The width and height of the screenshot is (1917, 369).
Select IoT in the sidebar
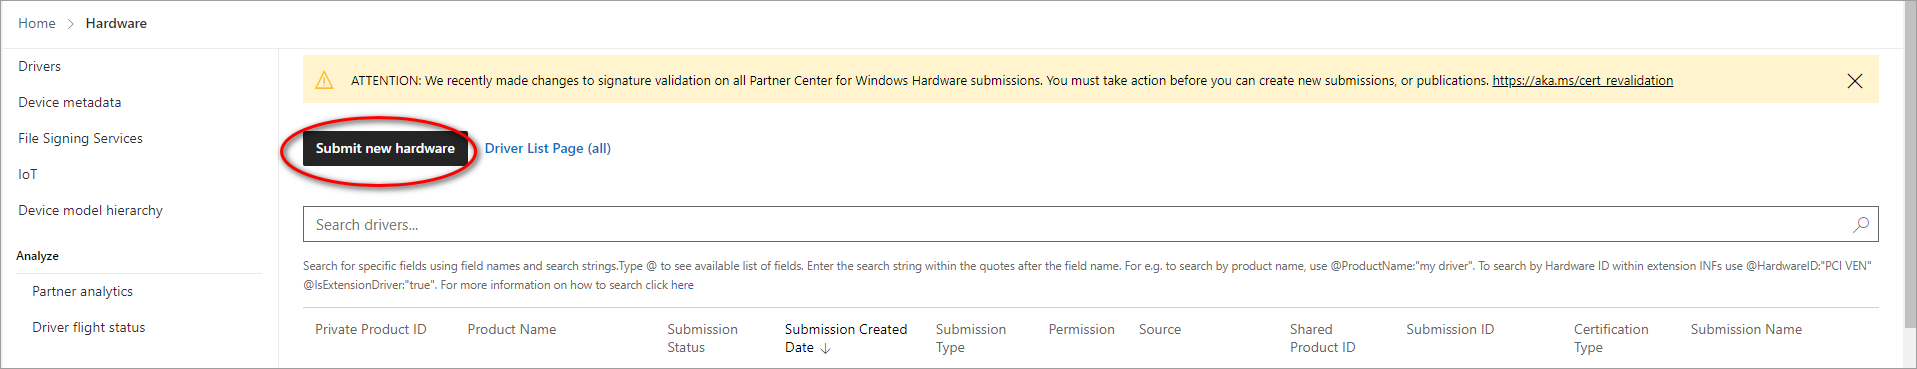[x=27, y=174]
